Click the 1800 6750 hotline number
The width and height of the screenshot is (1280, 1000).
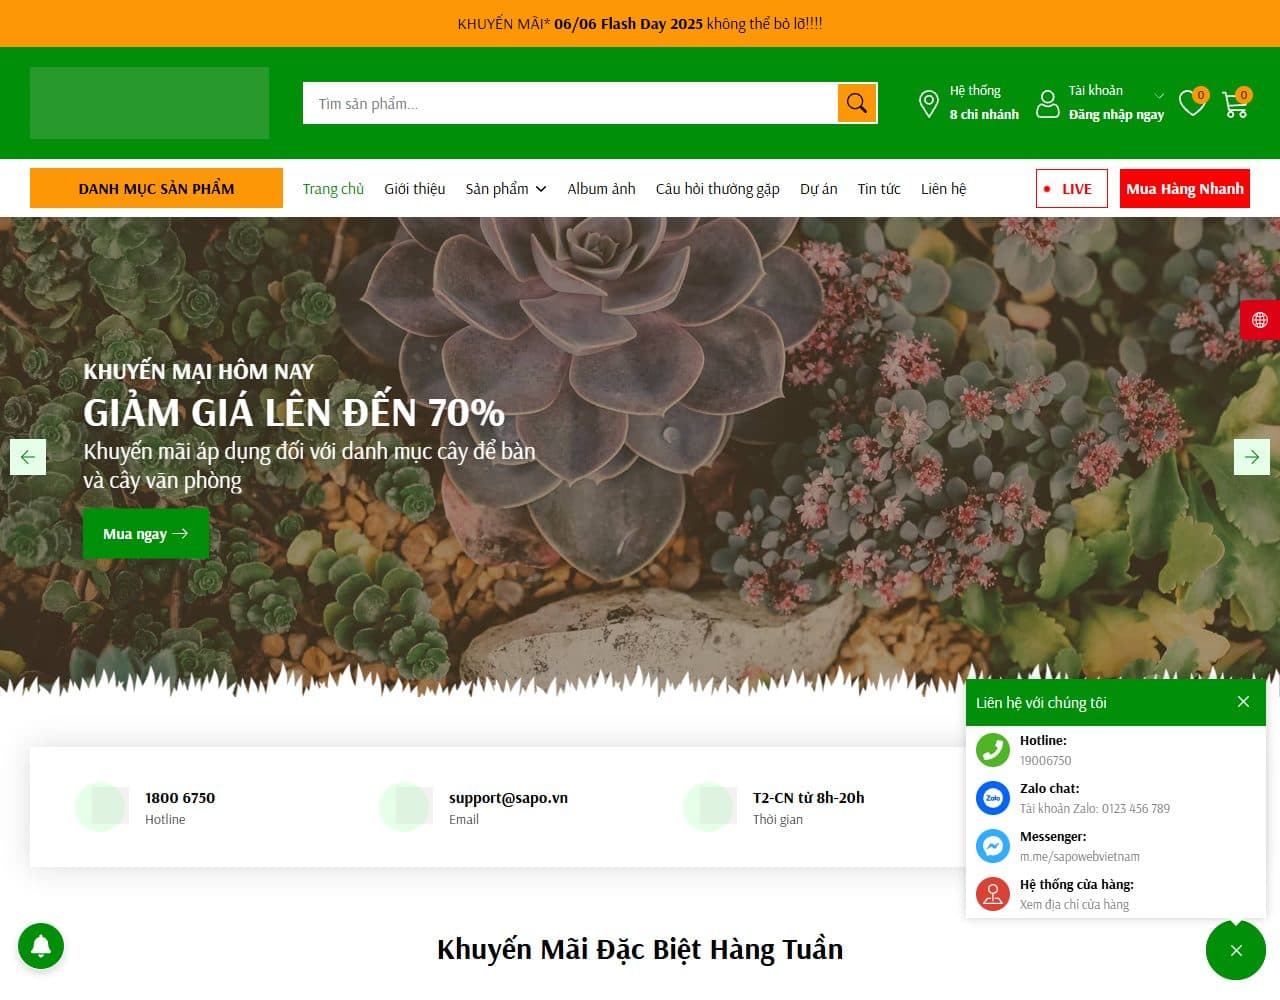180,798
